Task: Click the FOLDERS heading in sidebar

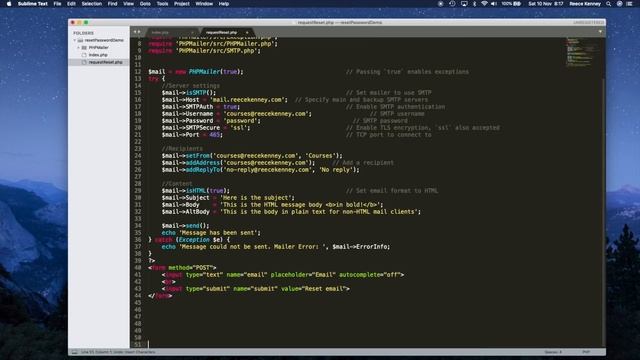Action: click(83, 33)
